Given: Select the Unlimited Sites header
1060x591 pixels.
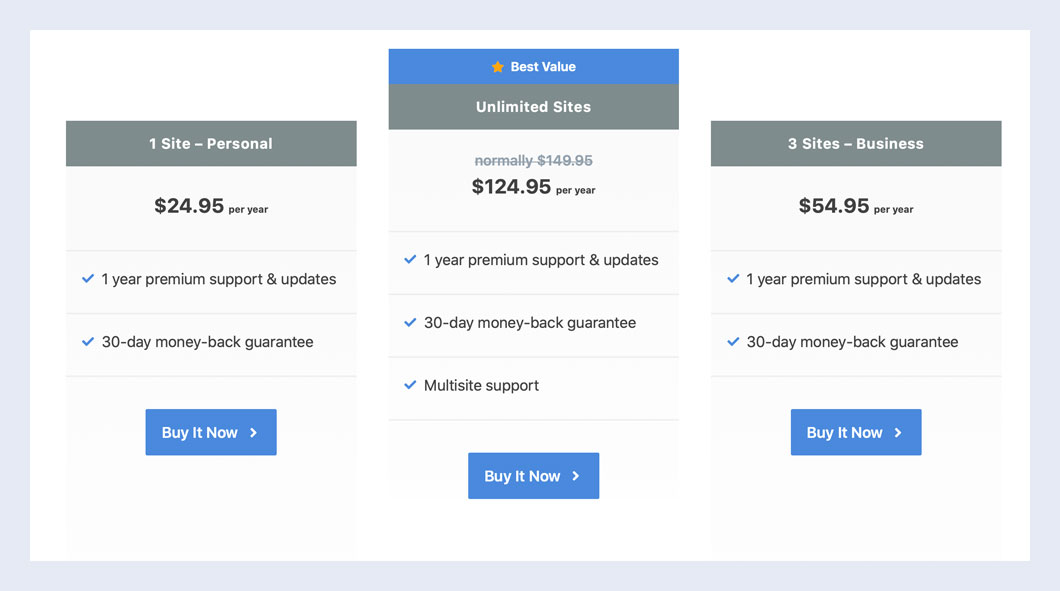Looking at the screenshot, I should pyautogui.click(x=533, y=107).
